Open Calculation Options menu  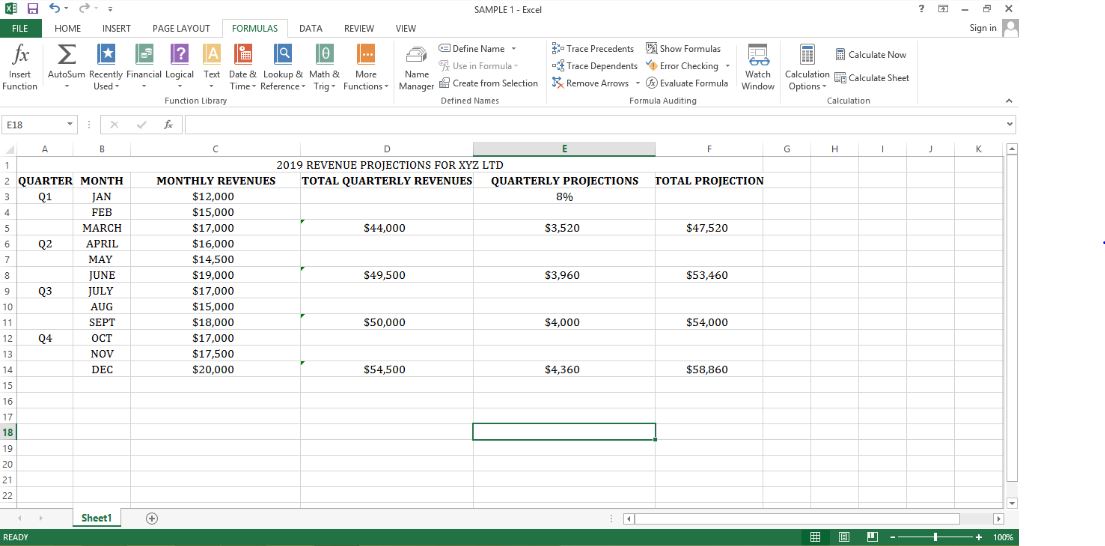point(807,68)
